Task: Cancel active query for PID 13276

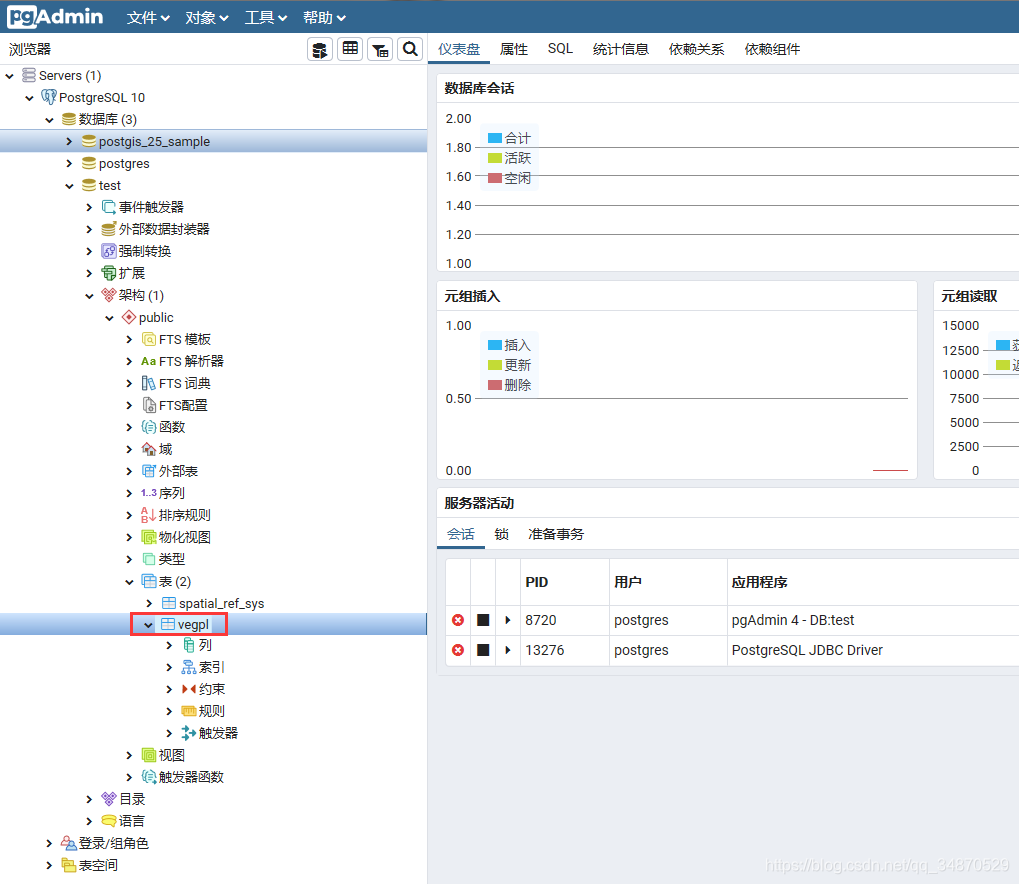Action: [483, 650]
